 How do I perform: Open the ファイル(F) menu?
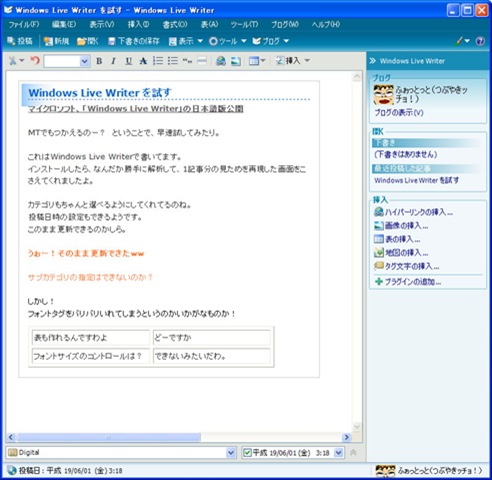click(24, 24)
